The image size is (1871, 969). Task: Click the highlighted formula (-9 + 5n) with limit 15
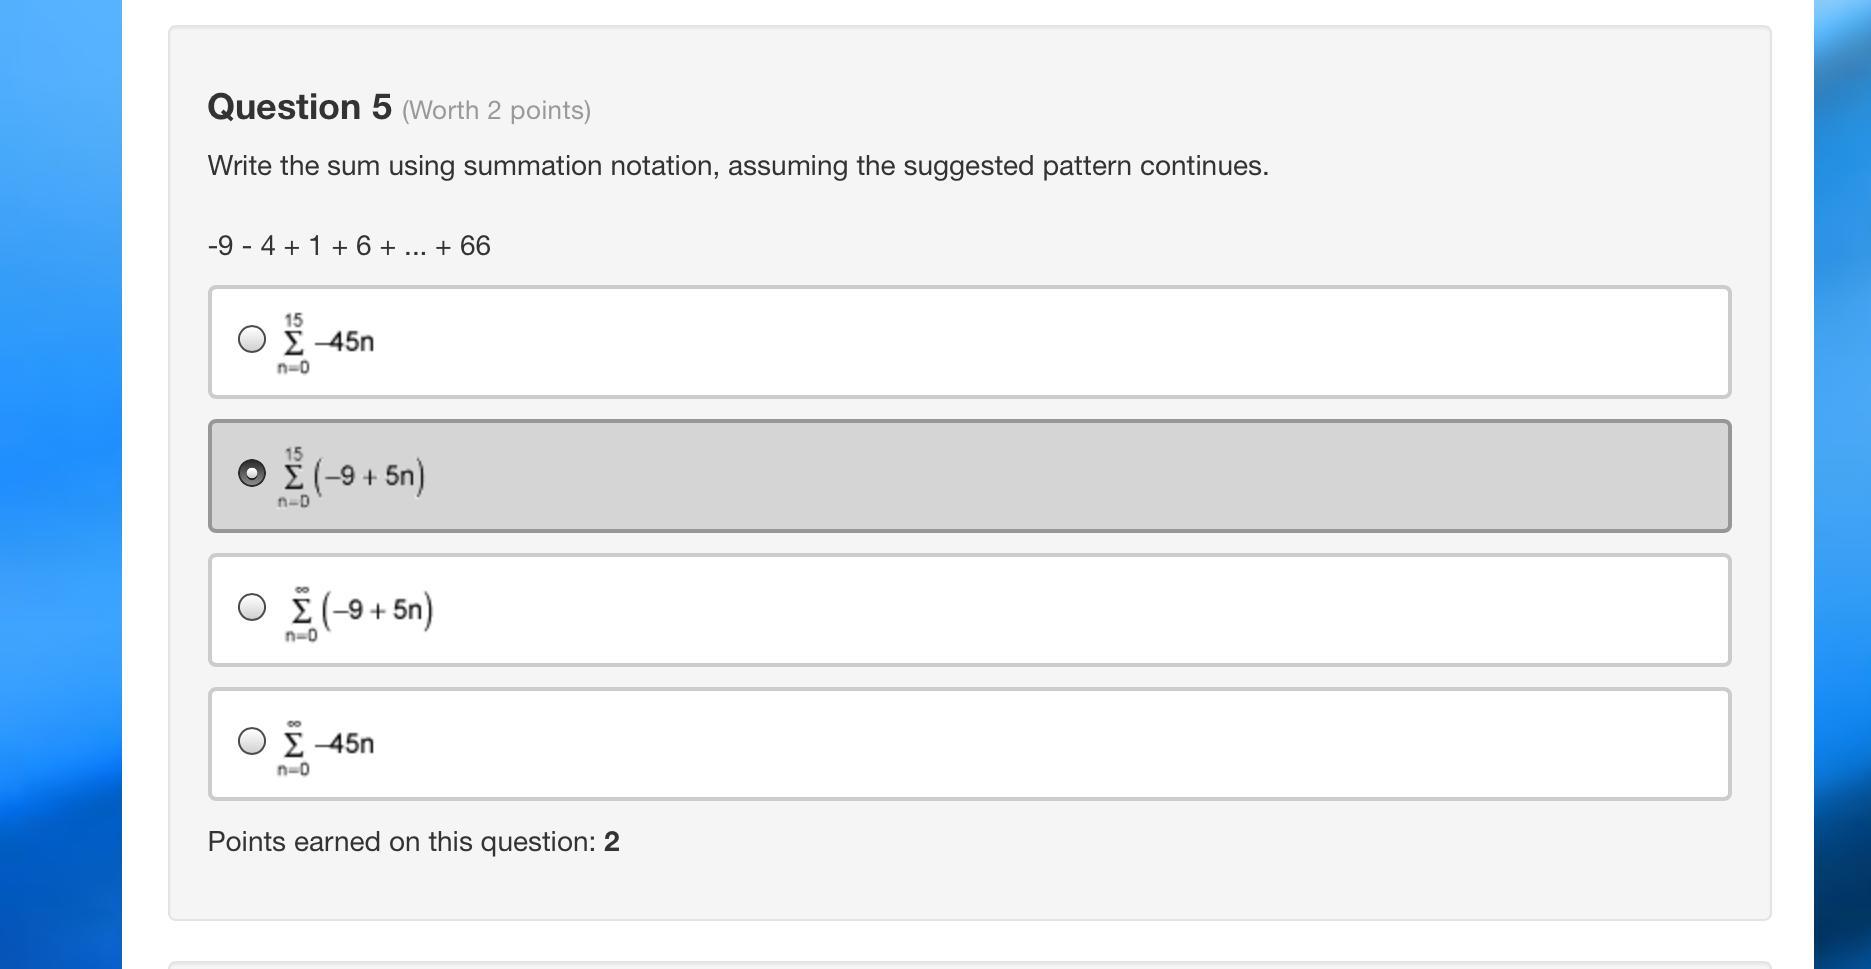tap(353, 476)
